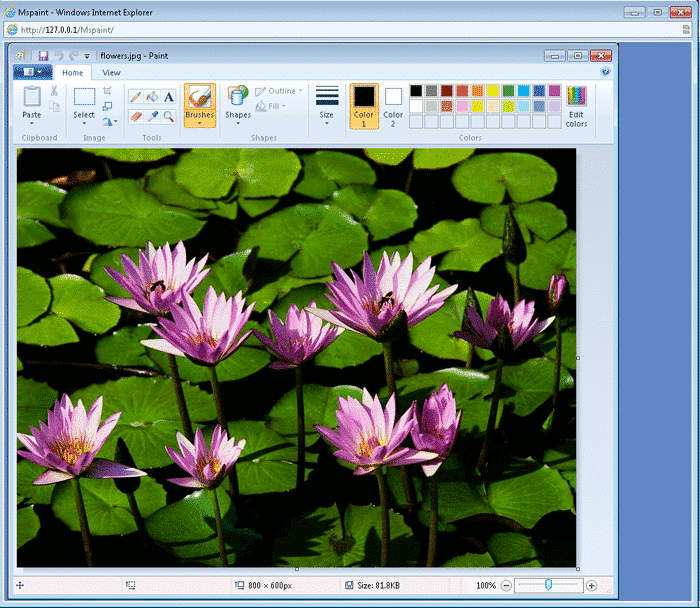Click the Save icon in title bar
This screenshot has height=608, width=700.
click(43, 56)
